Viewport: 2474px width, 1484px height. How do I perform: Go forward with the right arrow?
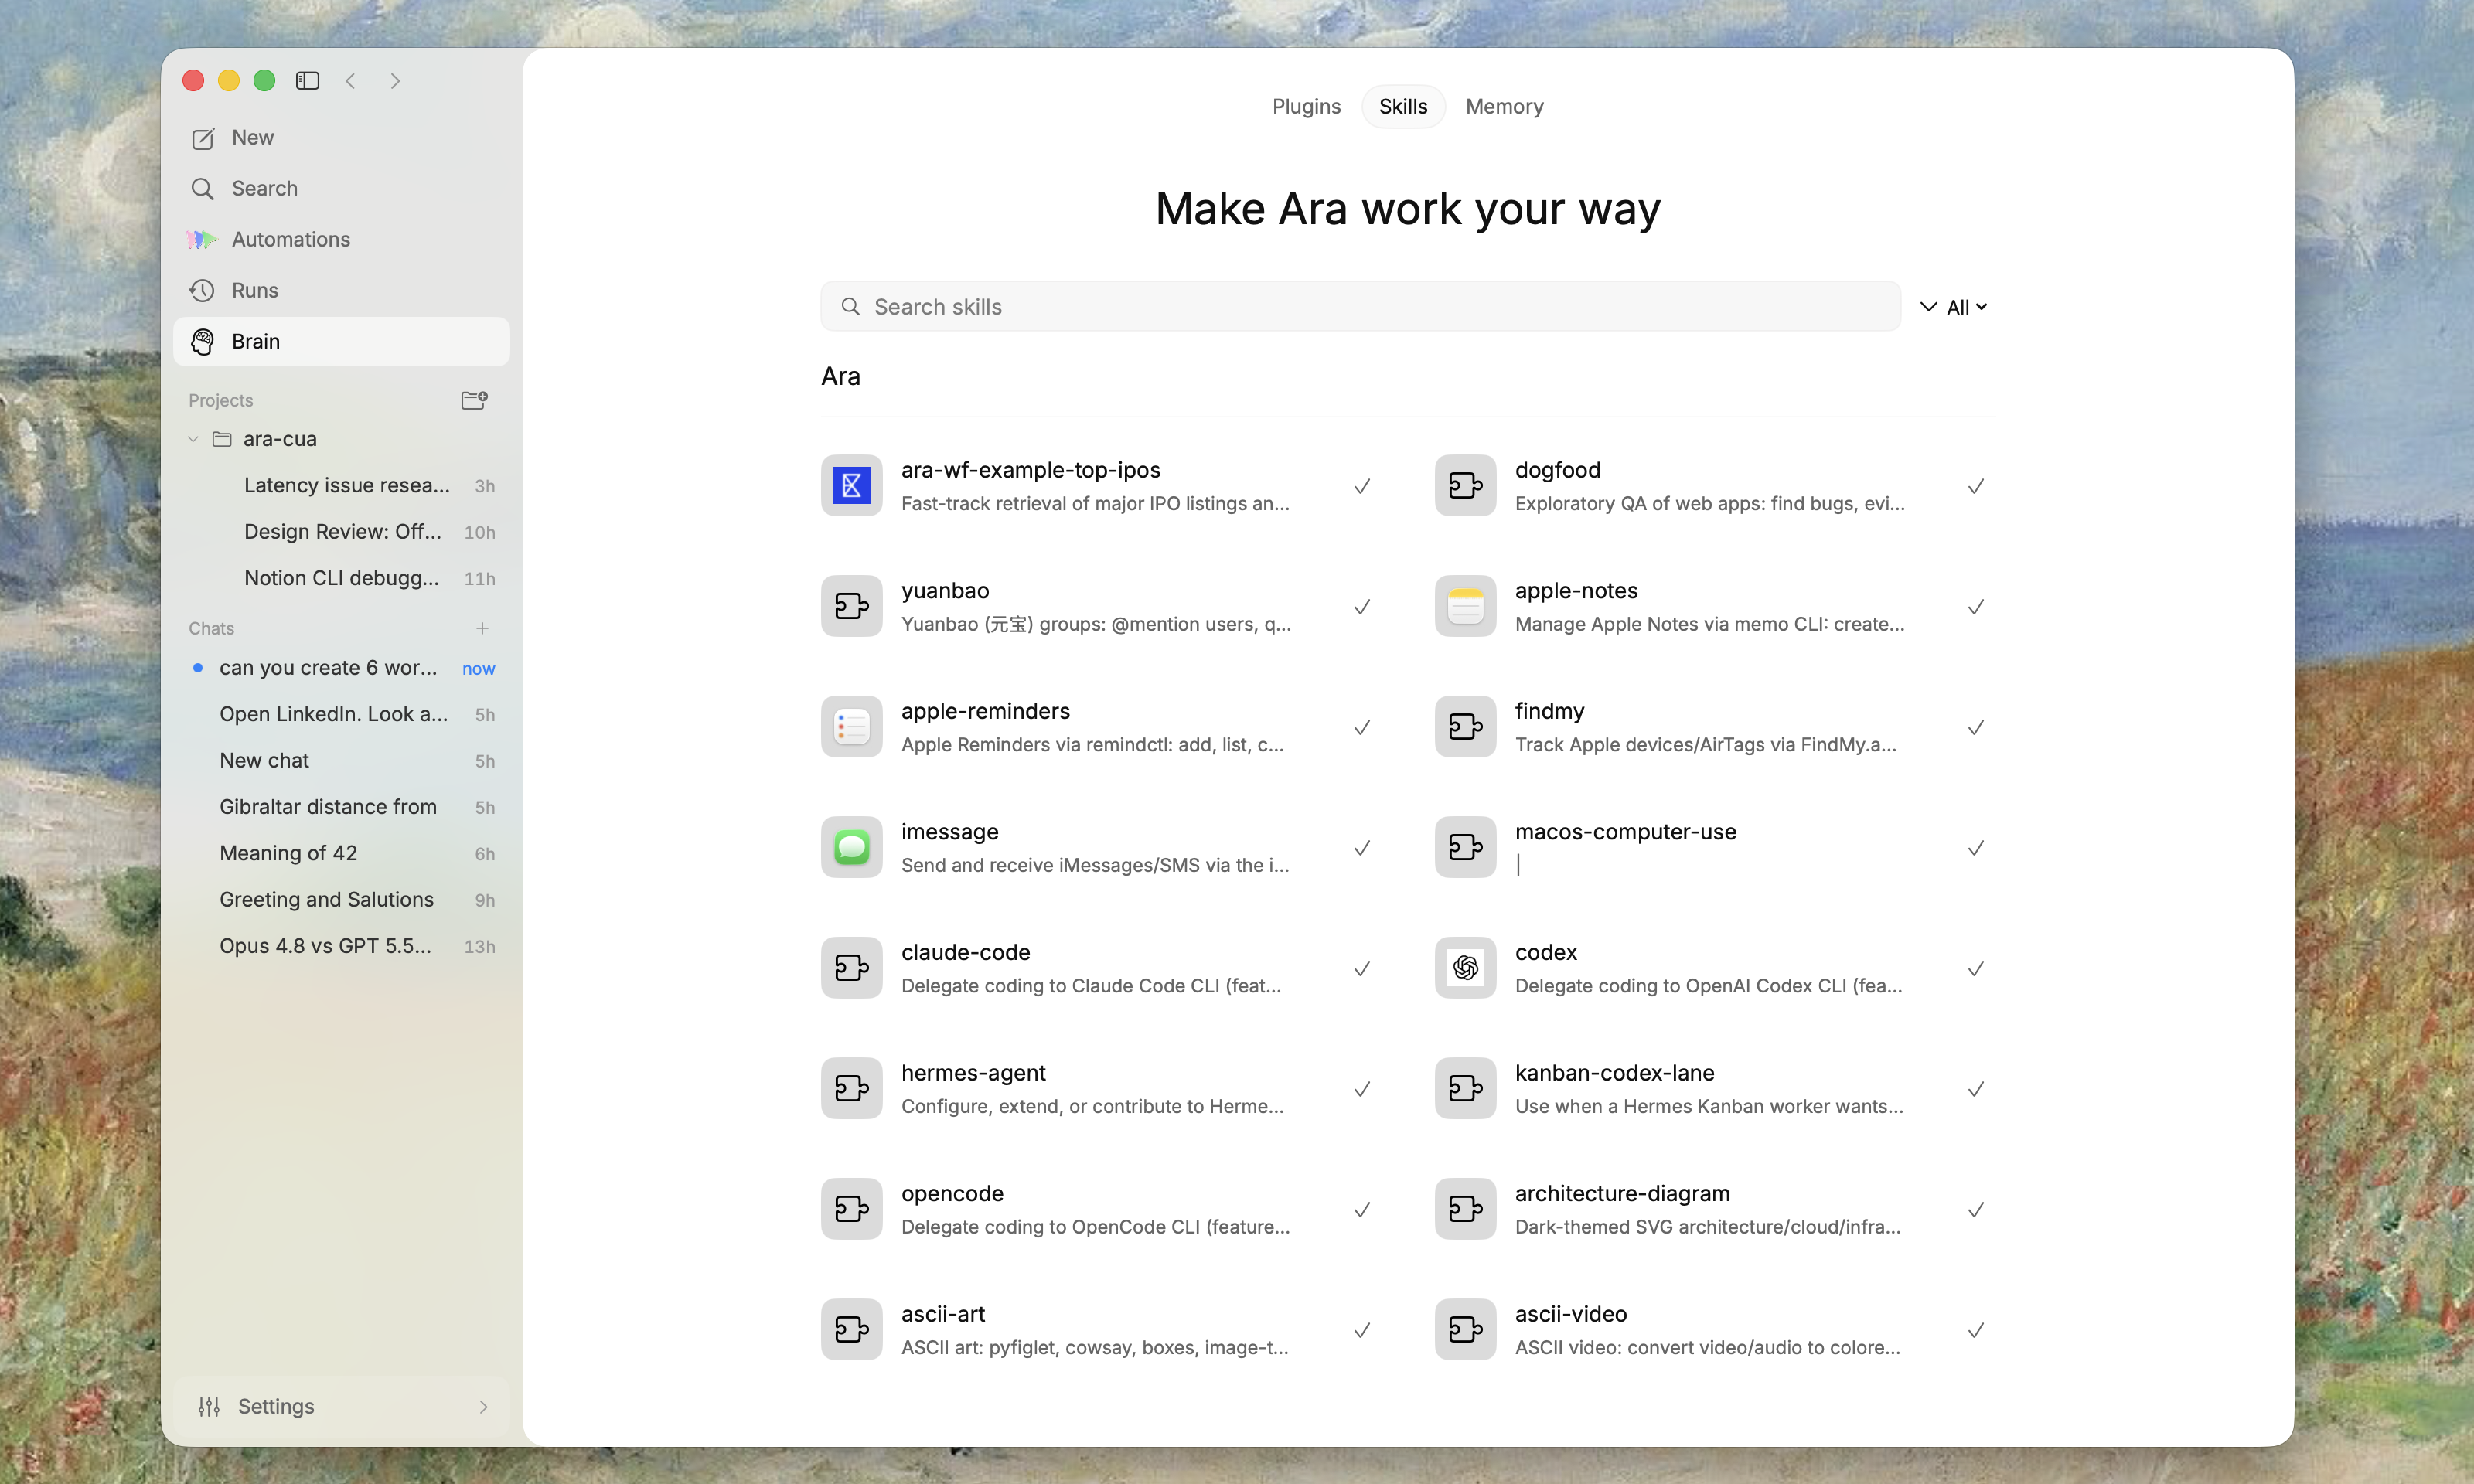pos(395,81)
